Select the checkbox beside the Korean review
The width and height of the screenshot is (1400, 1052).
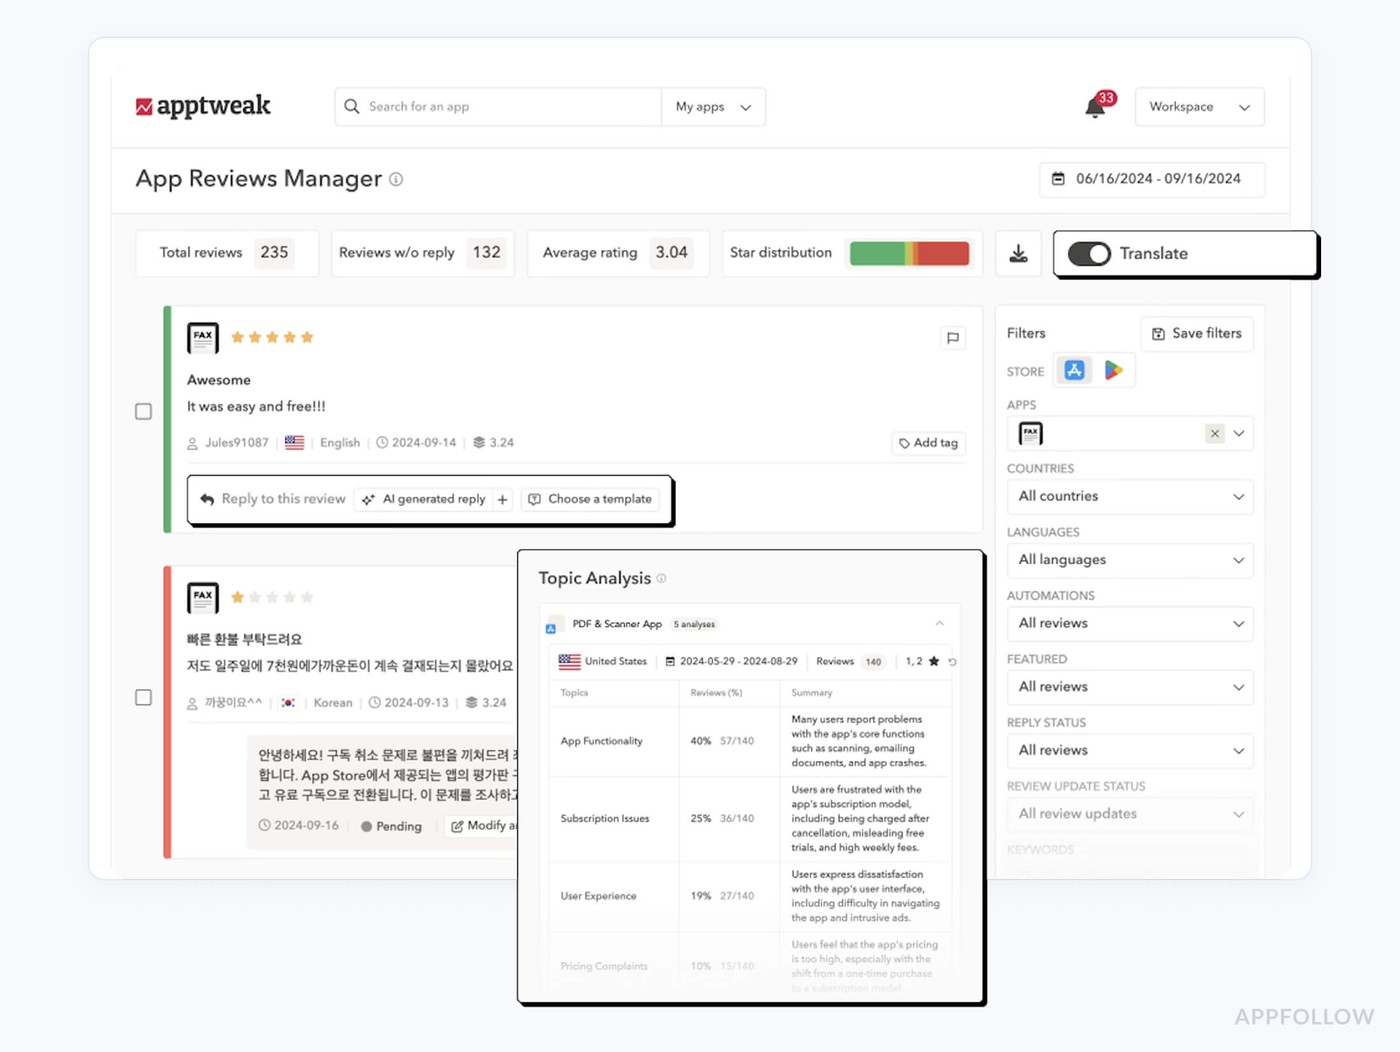pyautogui.click(x=143, y=698)
